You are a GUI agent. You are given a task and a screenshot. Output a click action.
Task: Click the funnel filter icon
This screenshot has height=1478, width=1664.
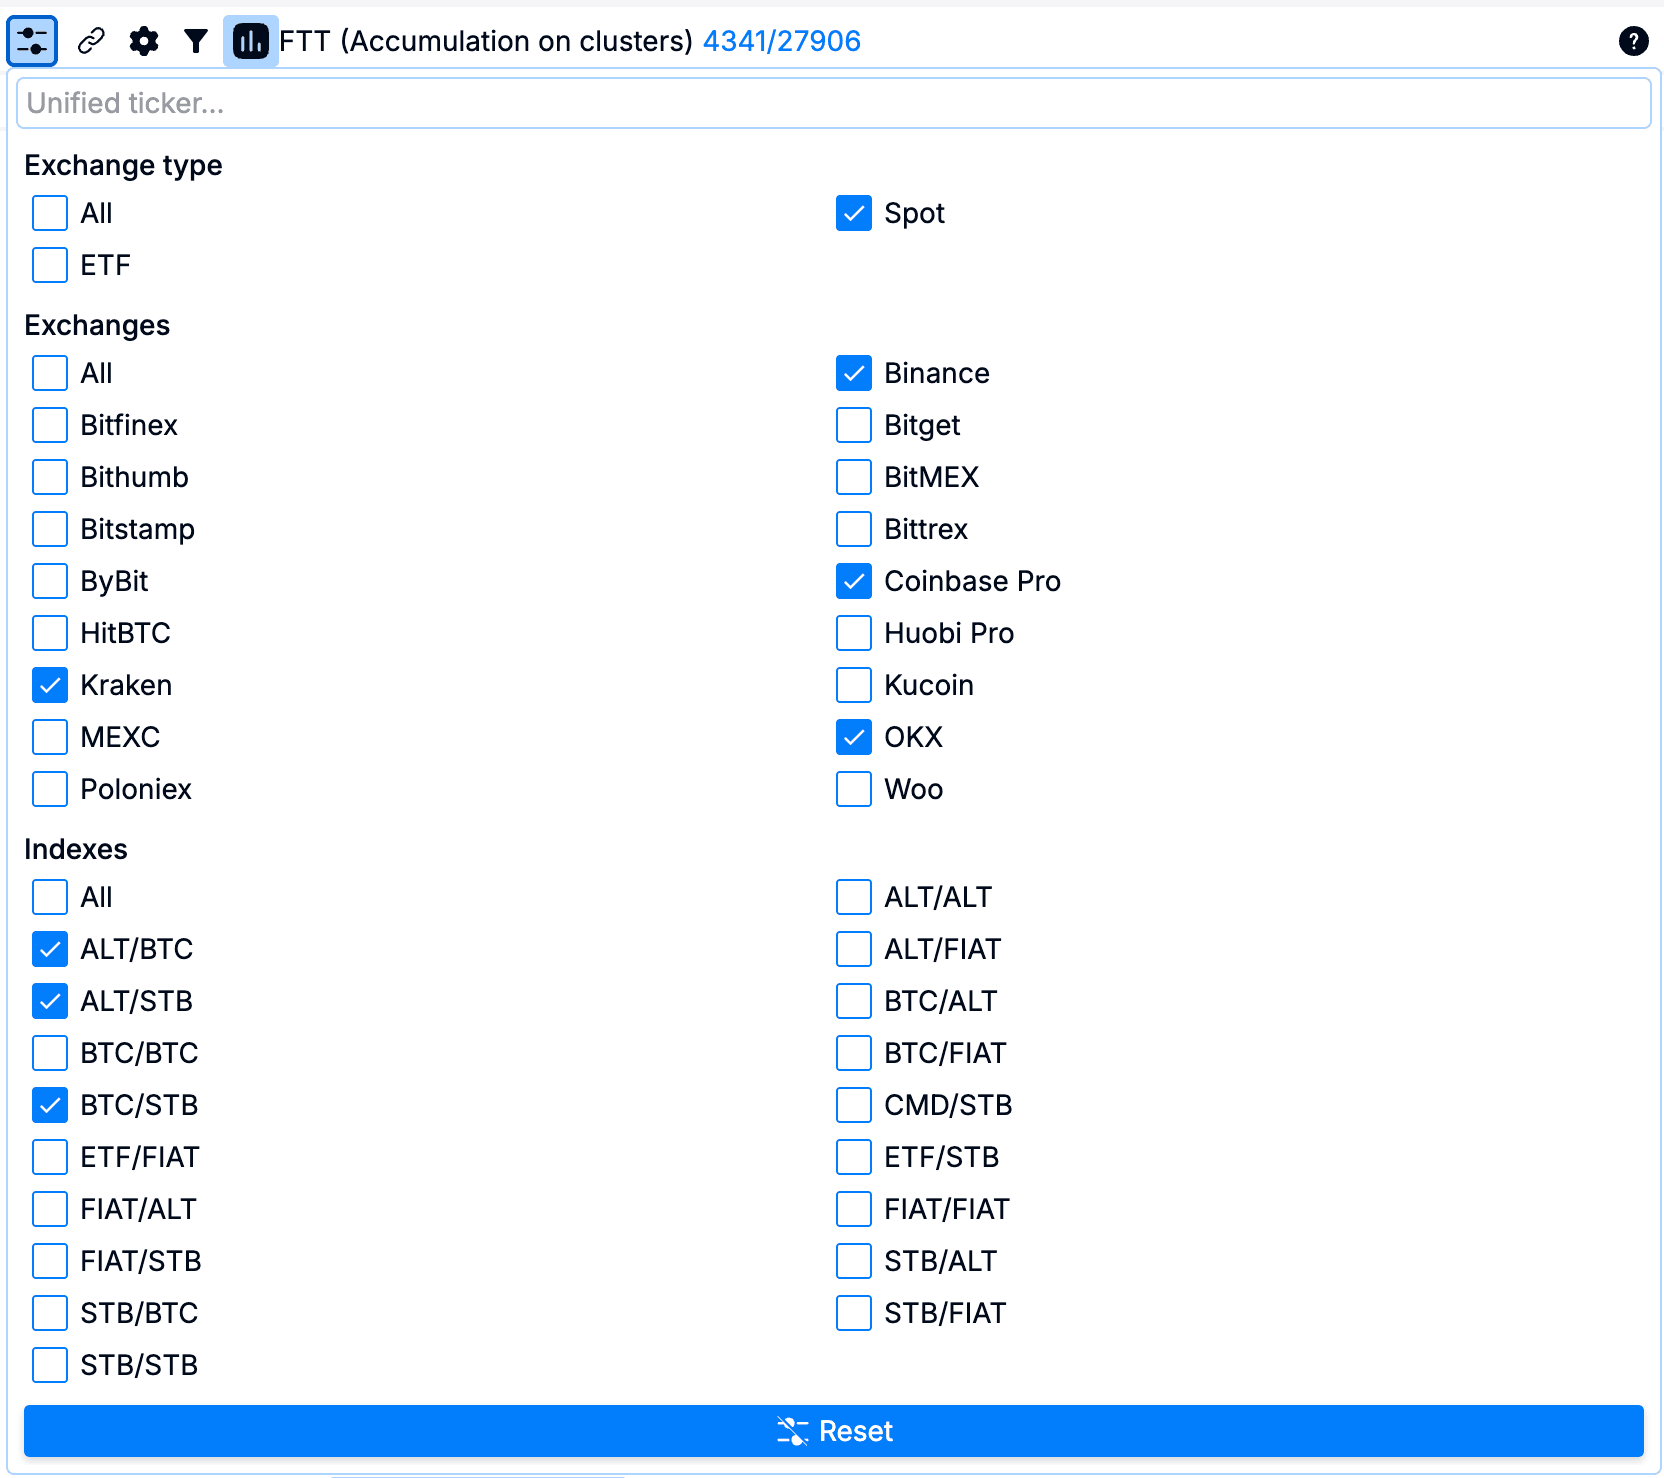click(196, 41)
